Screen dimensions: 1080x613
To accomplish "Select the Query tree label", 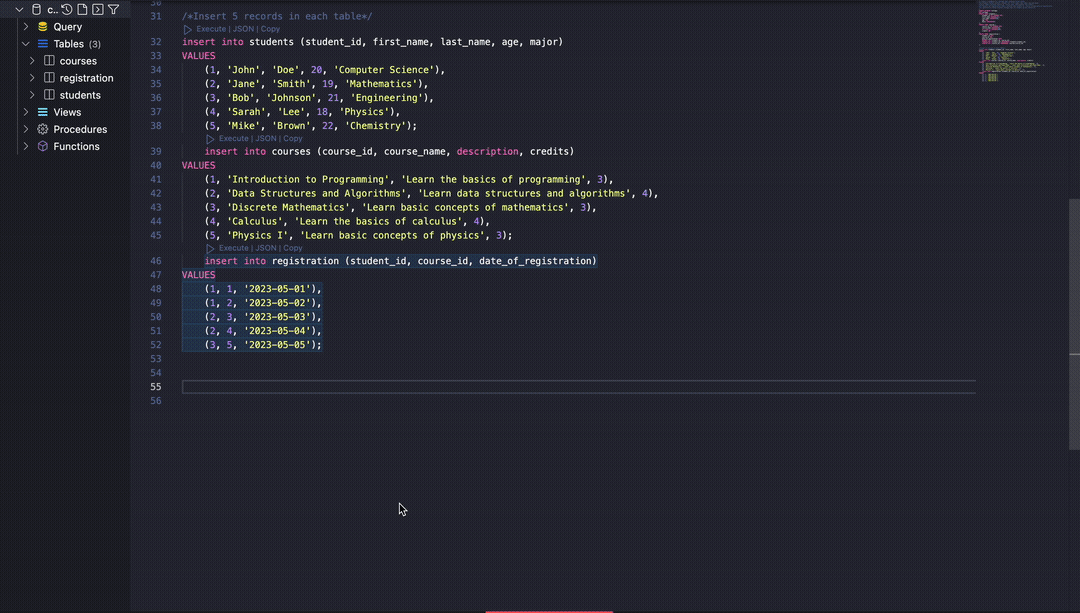I will pyautogui.click(x=68, y=27).
